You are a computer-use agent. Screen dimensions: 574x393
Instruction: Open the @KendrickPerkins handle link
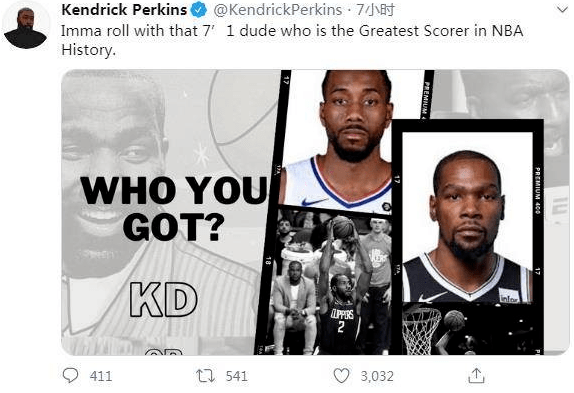277,10
